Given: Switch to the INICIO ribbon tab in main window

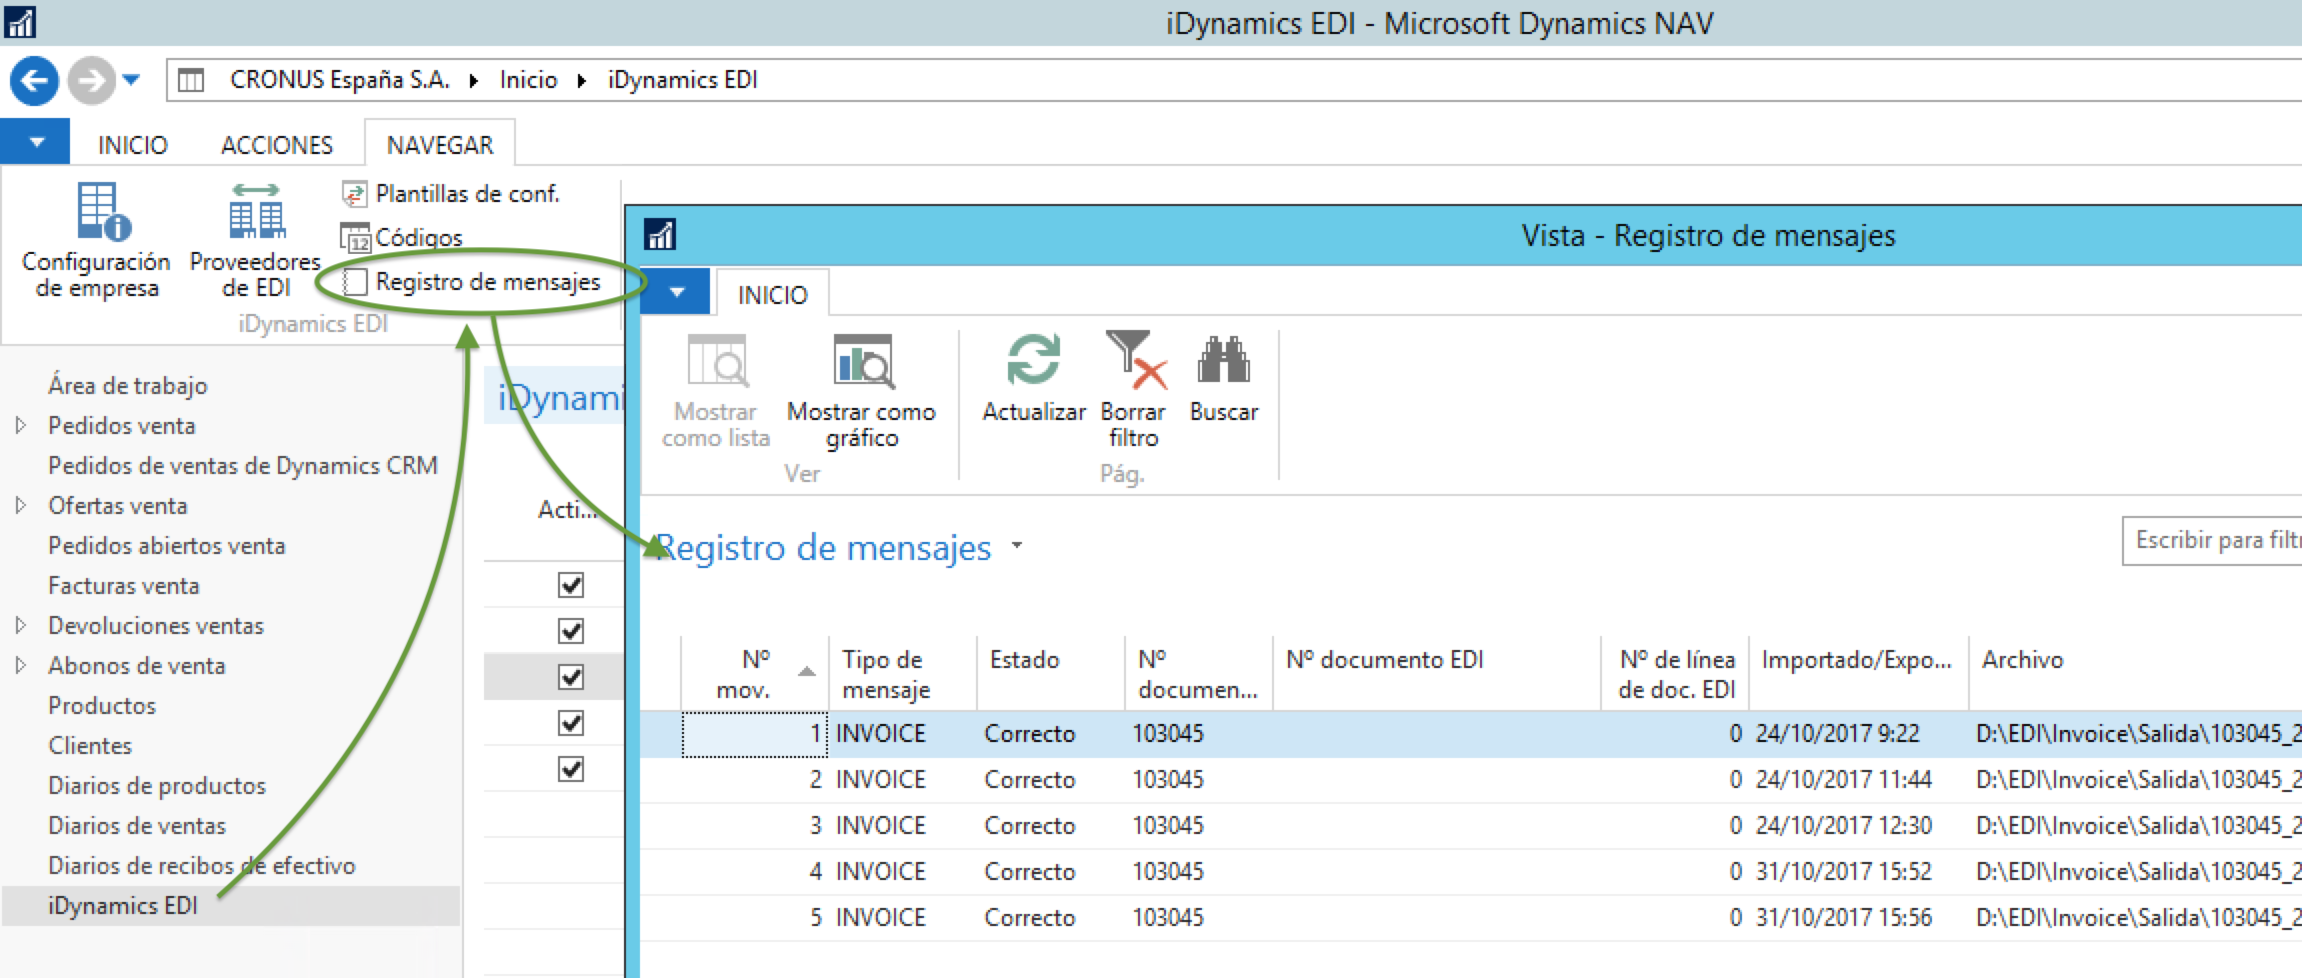Looking at the screenshot, I should coord(132,145).
